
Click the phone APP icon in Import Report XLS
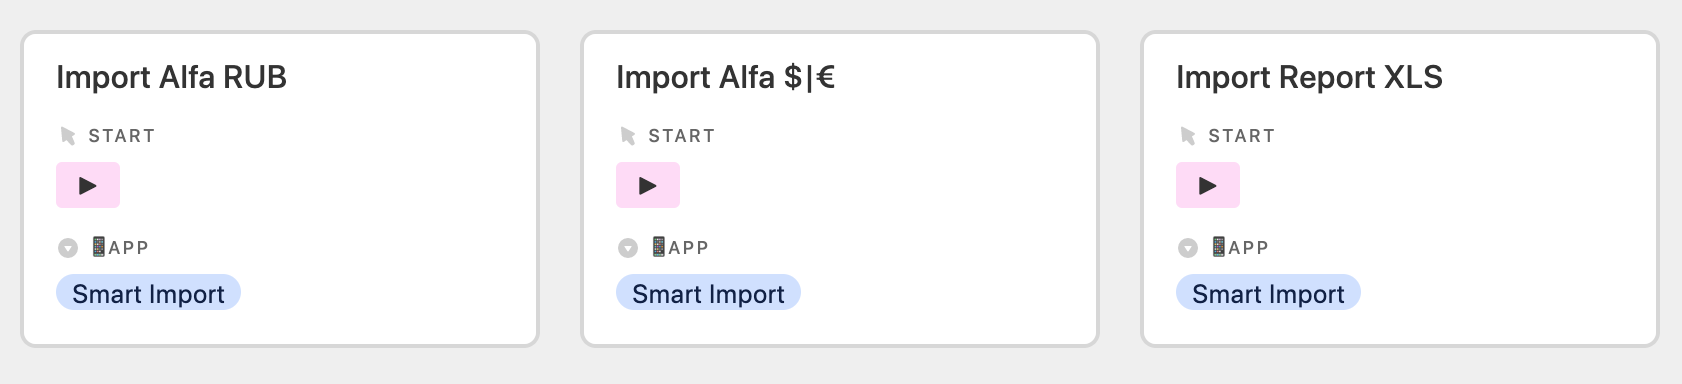click(1218, 247)
